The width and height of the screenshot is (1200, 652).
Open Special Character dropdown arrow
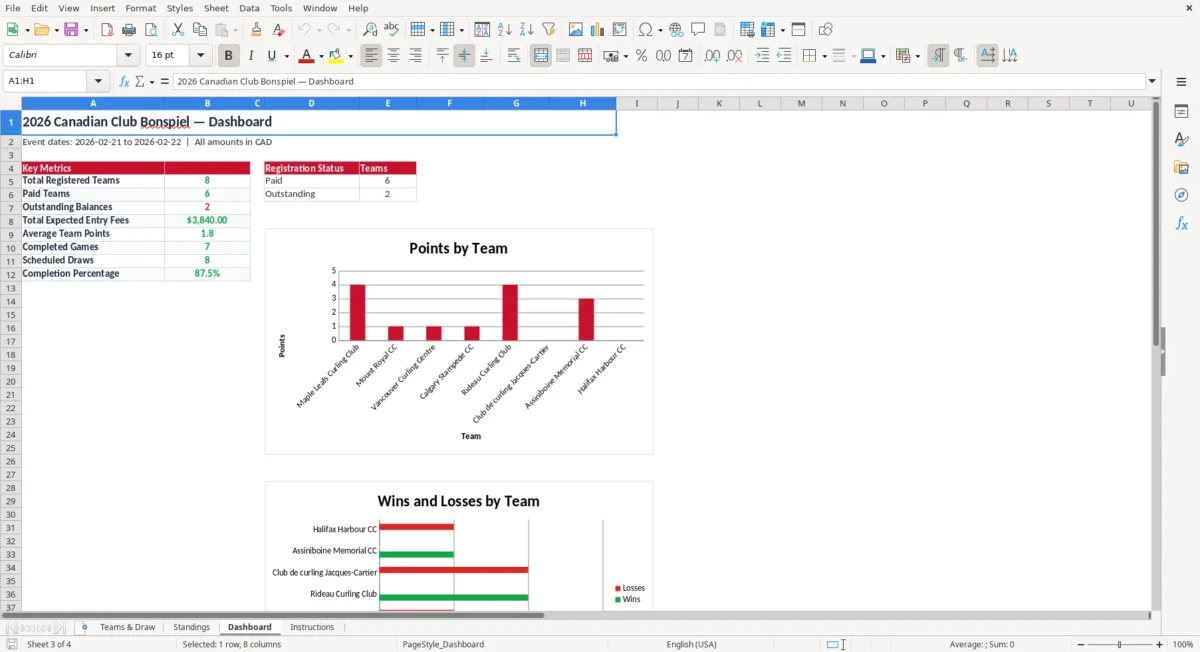pos(659,30)
